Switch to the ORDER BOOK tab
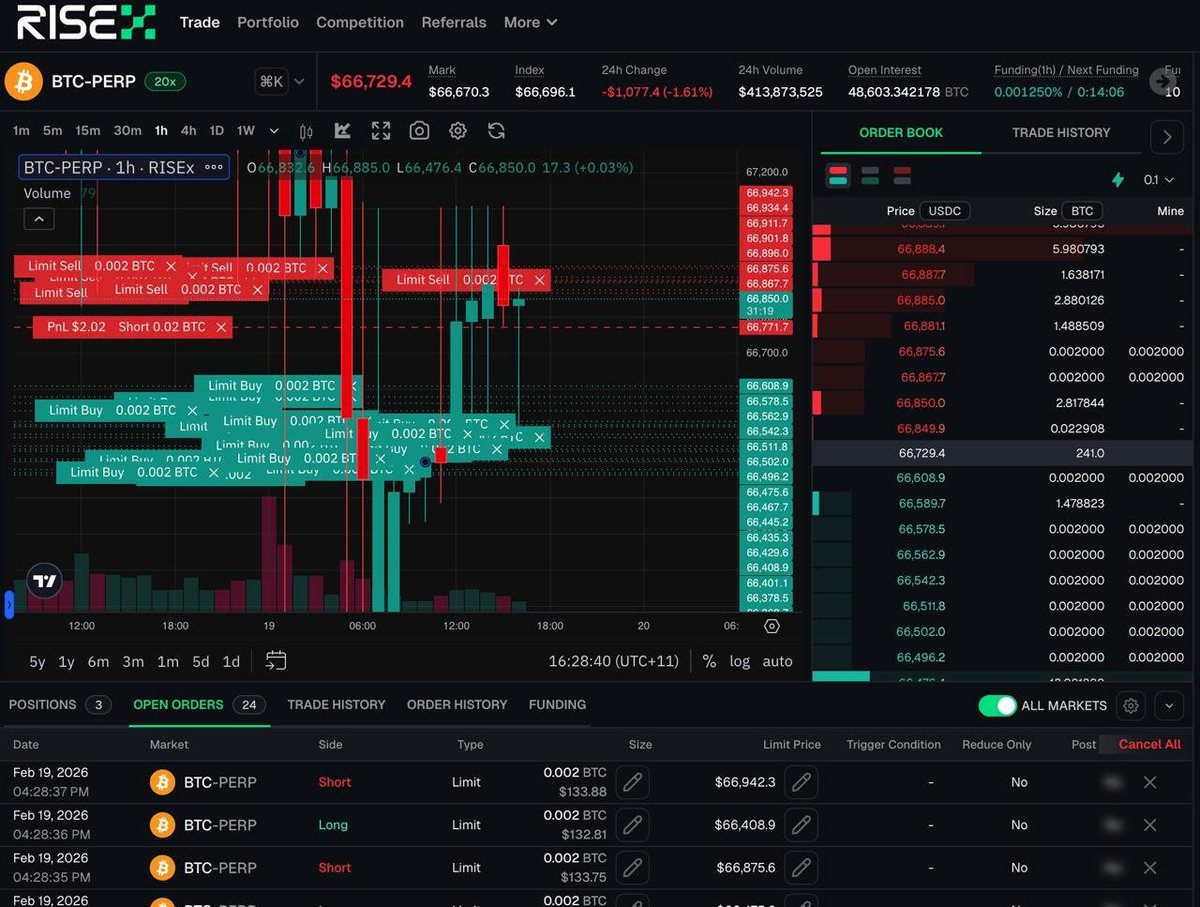Viewport: 1200px width, 907px height. point(901,132)
